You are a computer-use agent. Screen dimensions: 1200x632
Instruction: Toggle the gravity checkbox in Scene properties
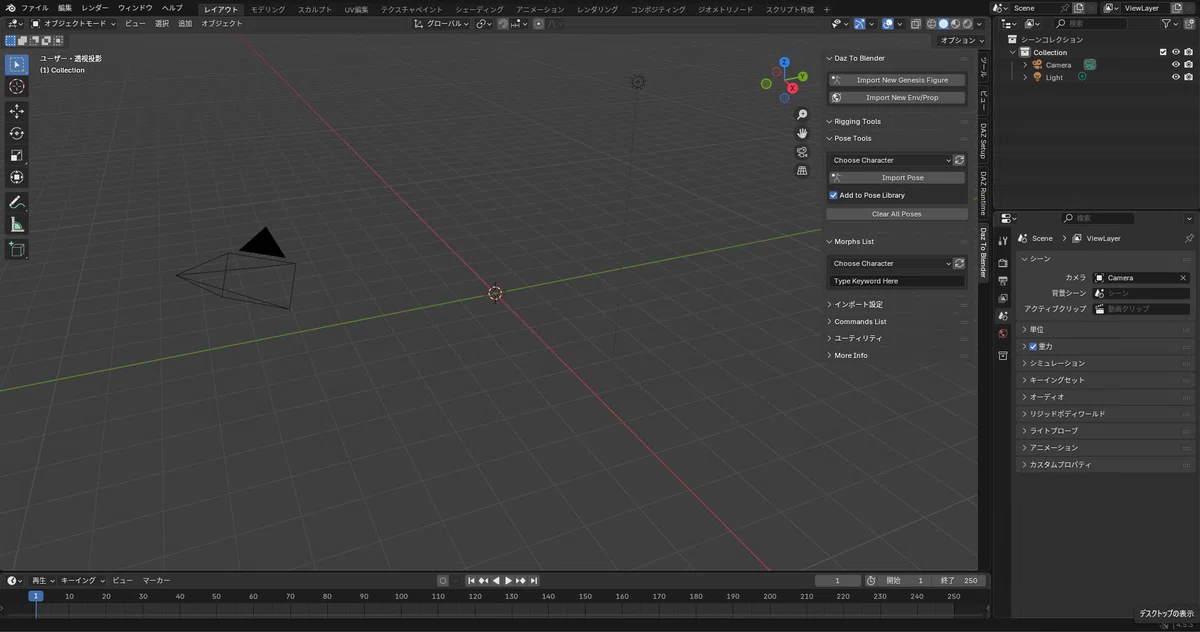pyautogui.click(x=1033, y=347)
